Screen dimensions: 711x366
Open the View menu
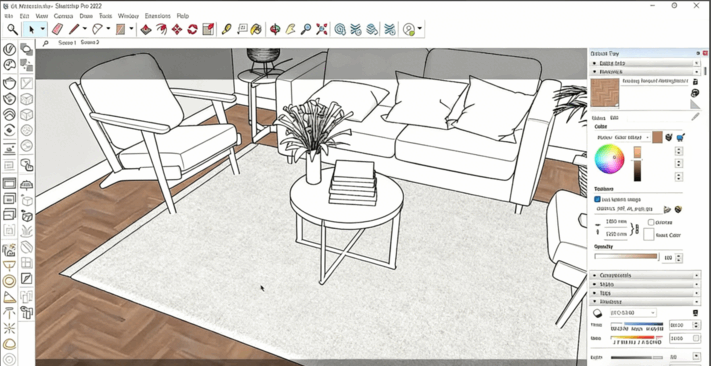(42, 16)
